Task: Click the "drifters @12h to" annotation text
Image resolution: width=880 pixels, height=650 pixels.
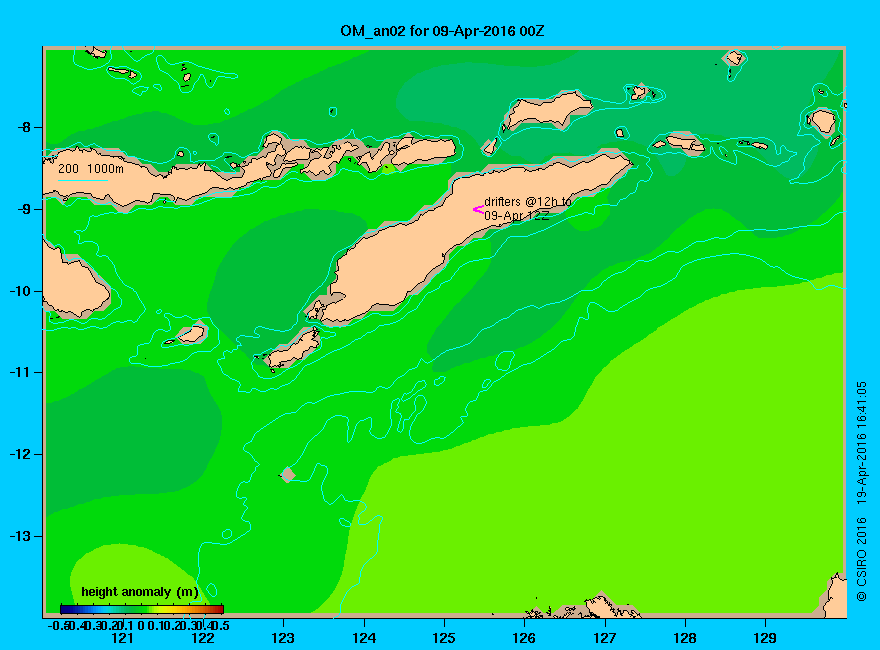Action: 528,202
